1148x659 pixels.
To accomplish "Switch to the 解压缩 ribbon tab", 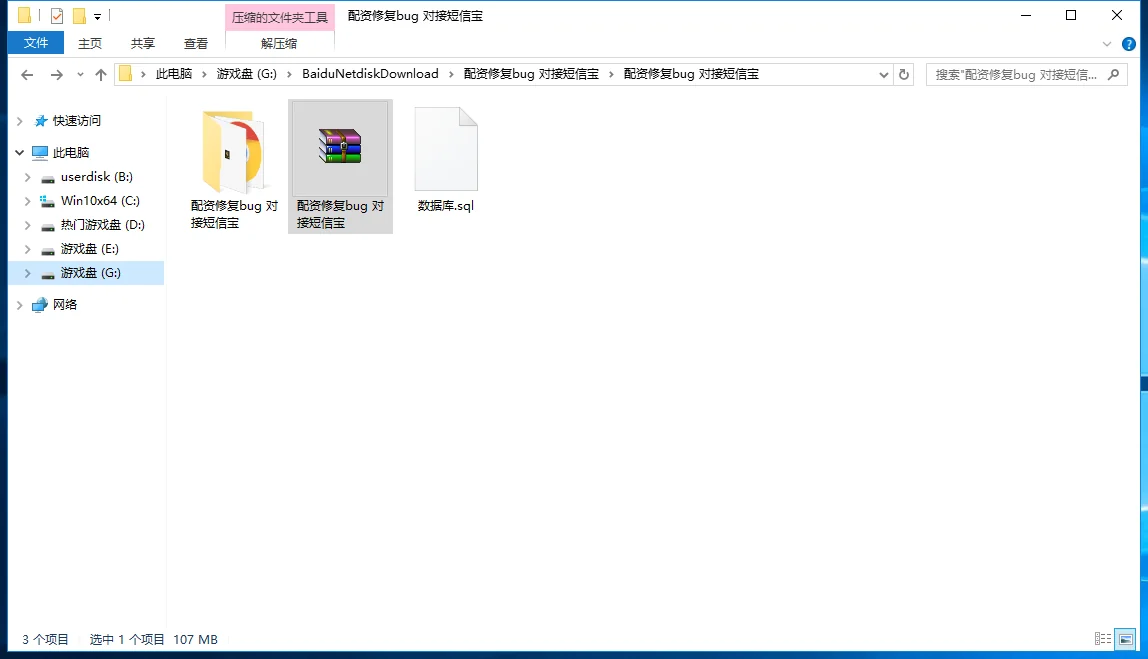I will (x=279, y=43).
